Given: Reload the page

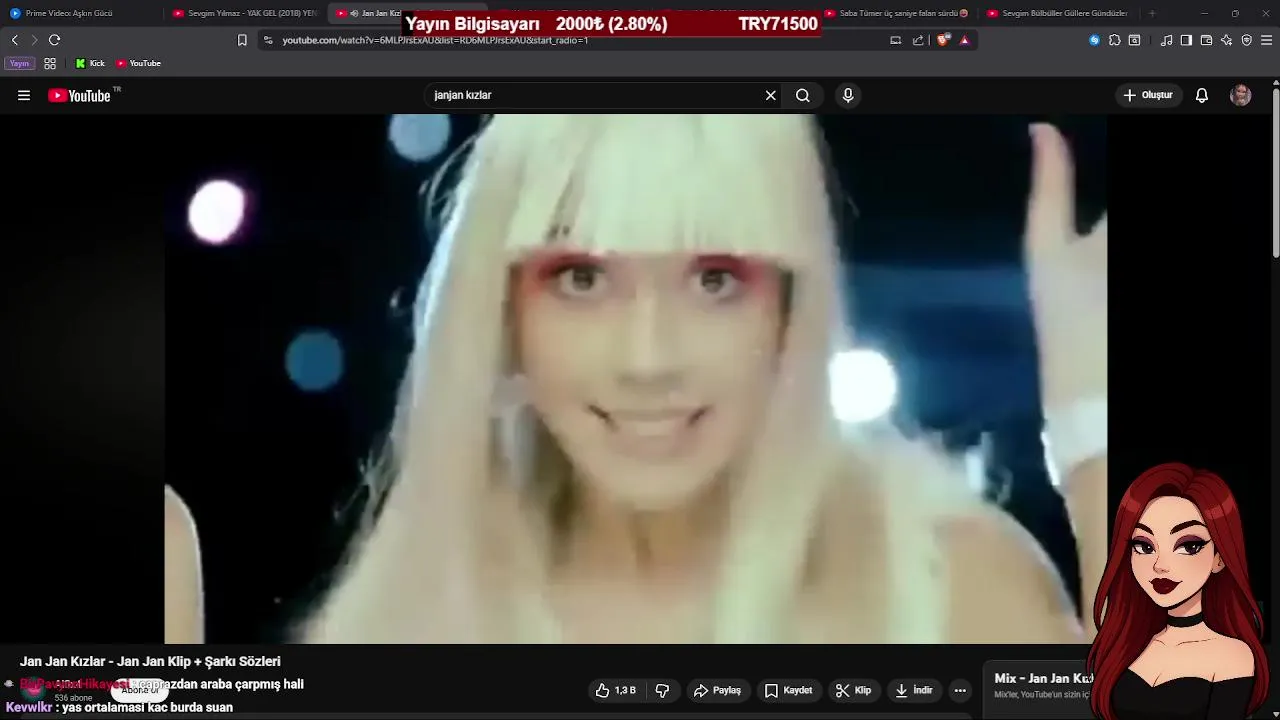Looking at the screenshot, I should pyautogui.click(x=54, y=40).
